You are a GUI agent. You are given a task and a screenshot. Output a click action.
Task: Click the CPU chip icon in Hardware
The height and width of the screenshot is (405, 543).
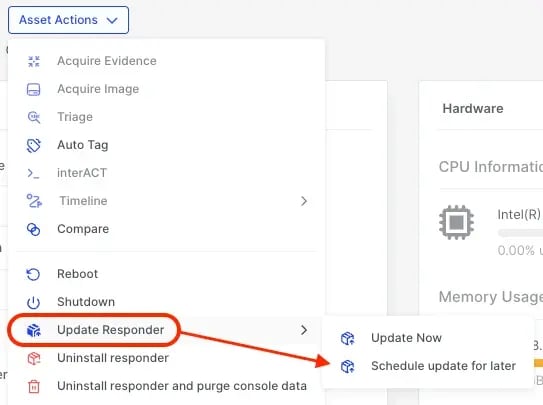(456, 223)
